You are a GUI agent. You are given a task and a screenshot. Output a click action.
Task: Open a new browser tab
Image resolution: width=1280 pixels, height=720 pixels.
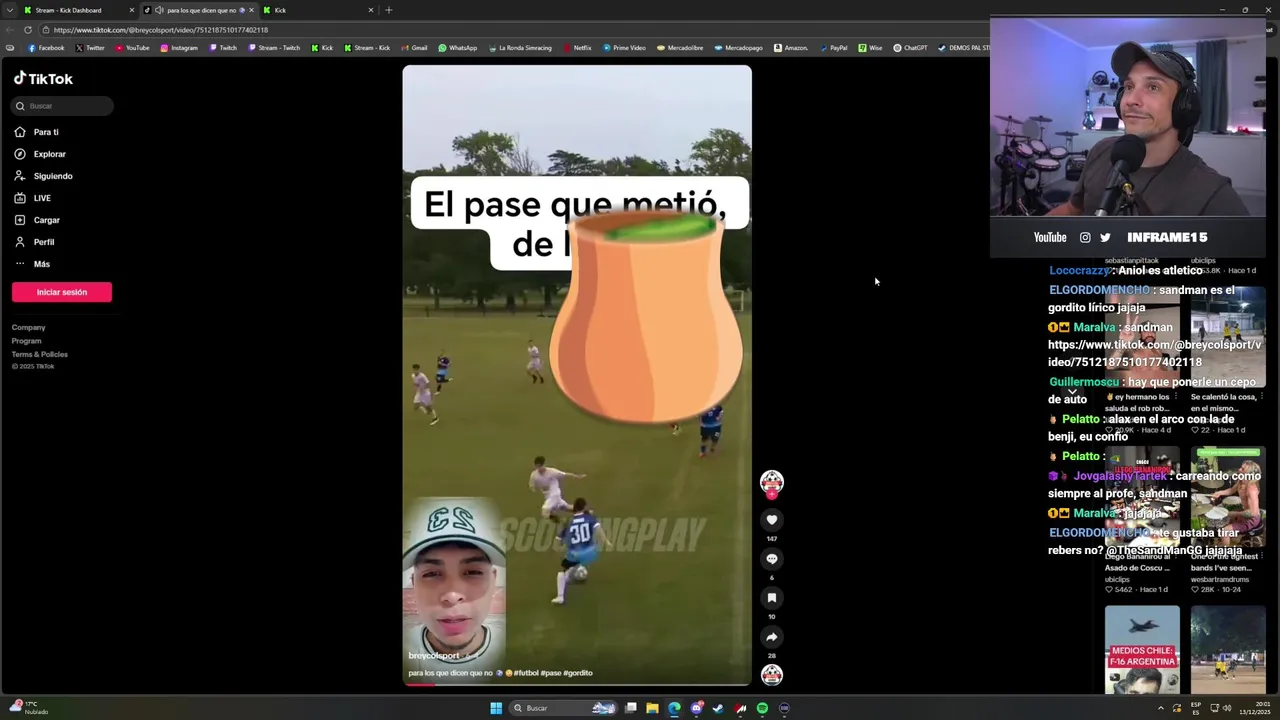[389, 10]
